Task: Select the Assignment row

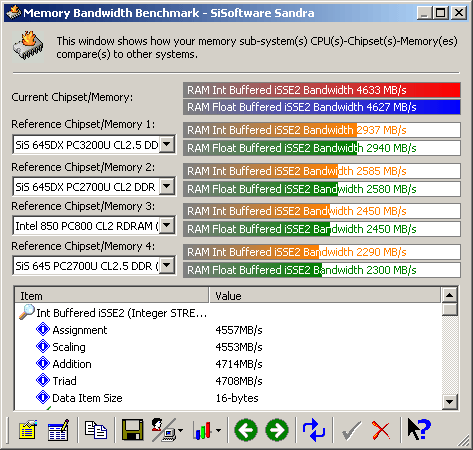Action: (228, 330)
